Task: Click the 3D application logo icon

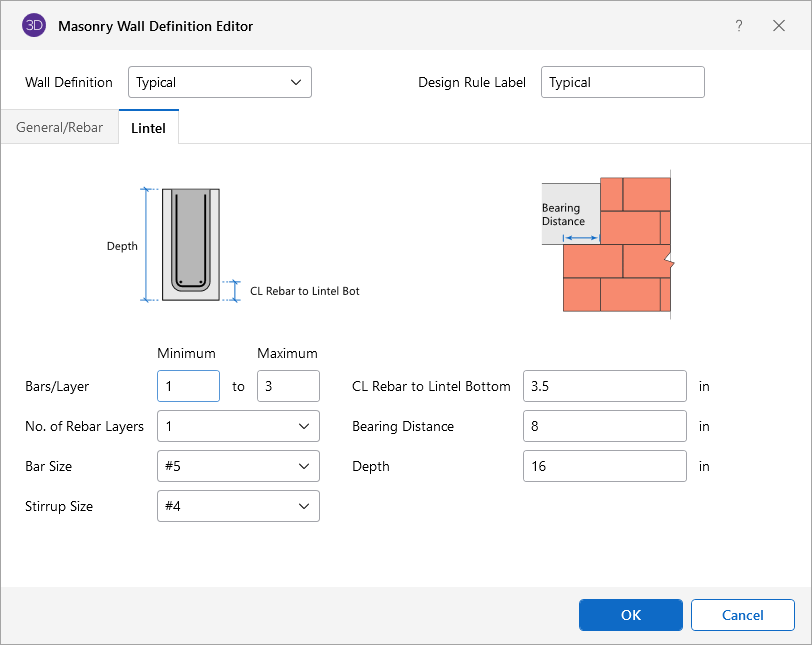Action: point(34,26)
